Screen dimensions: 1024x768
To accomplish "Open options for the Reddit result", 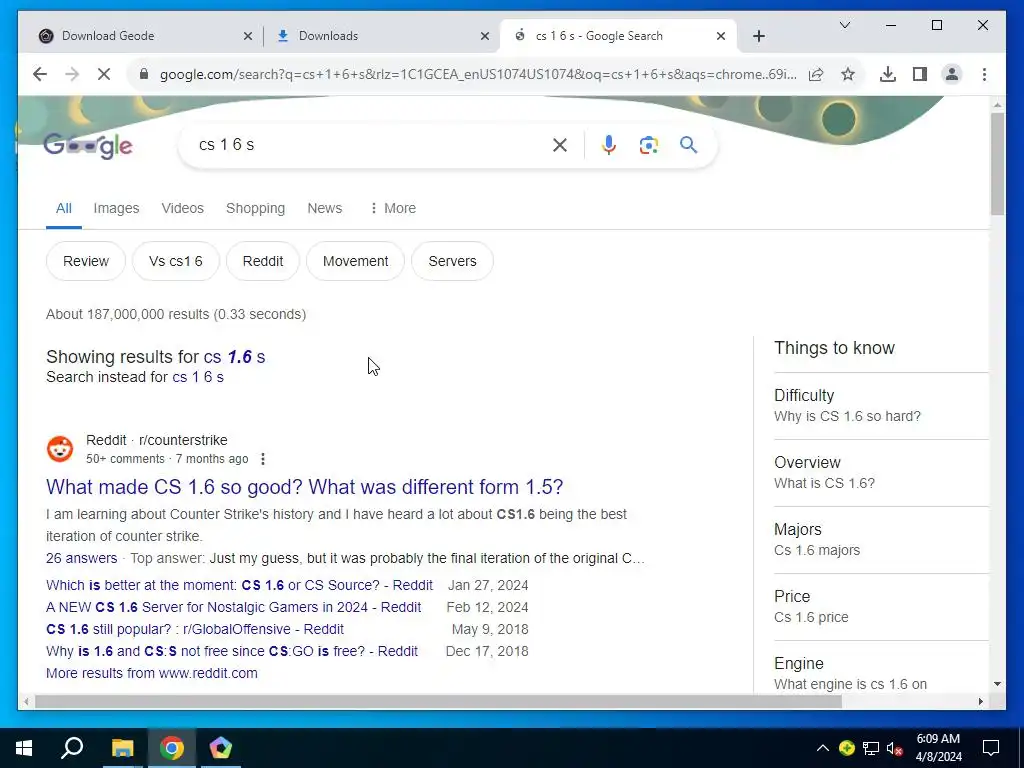I will [x=263, y=459].
